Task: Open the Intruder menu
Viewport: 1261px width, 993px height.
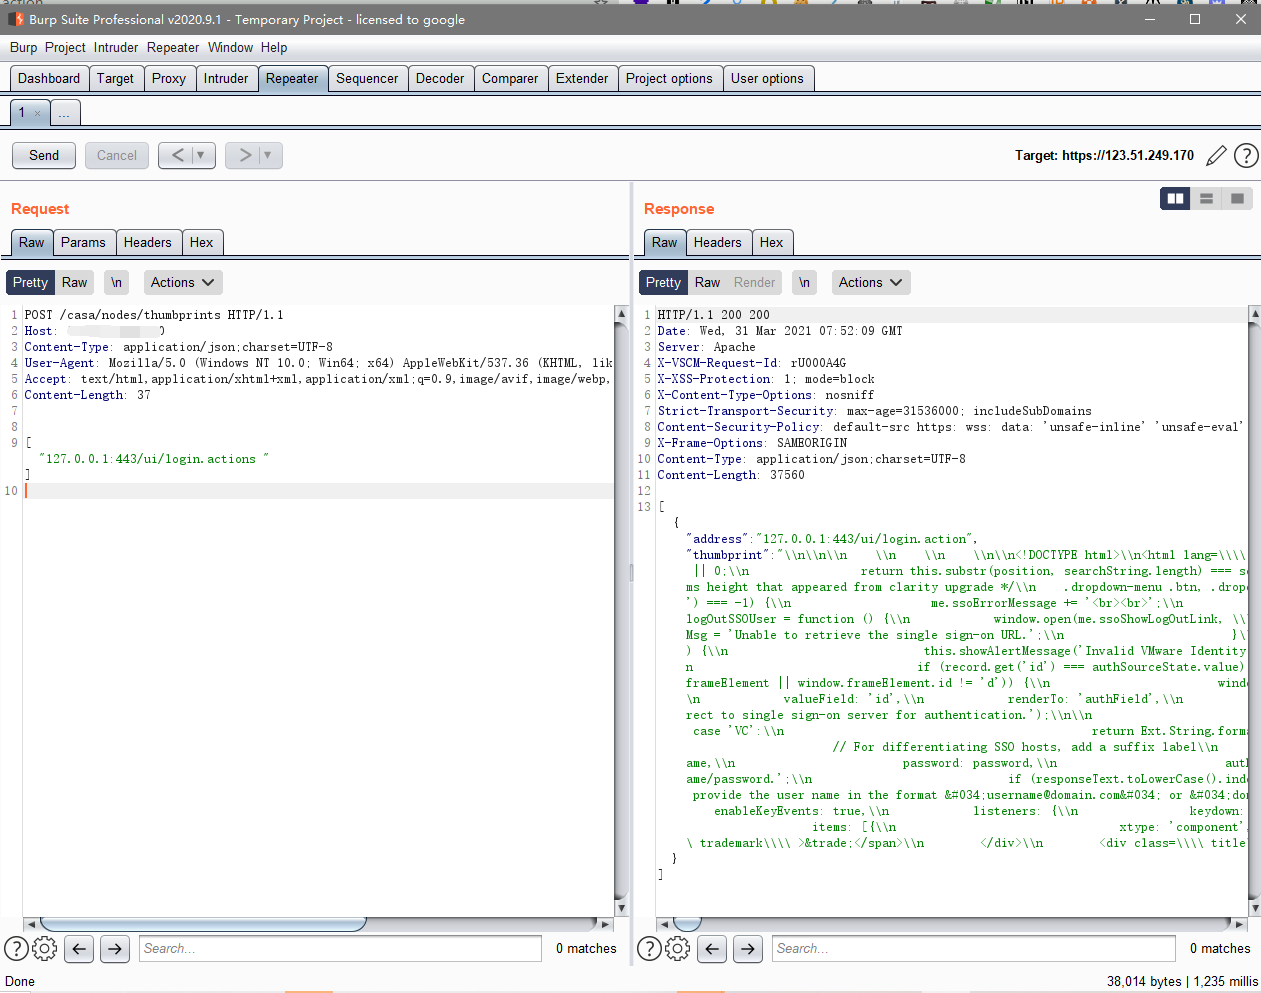Action: (116, 47)
